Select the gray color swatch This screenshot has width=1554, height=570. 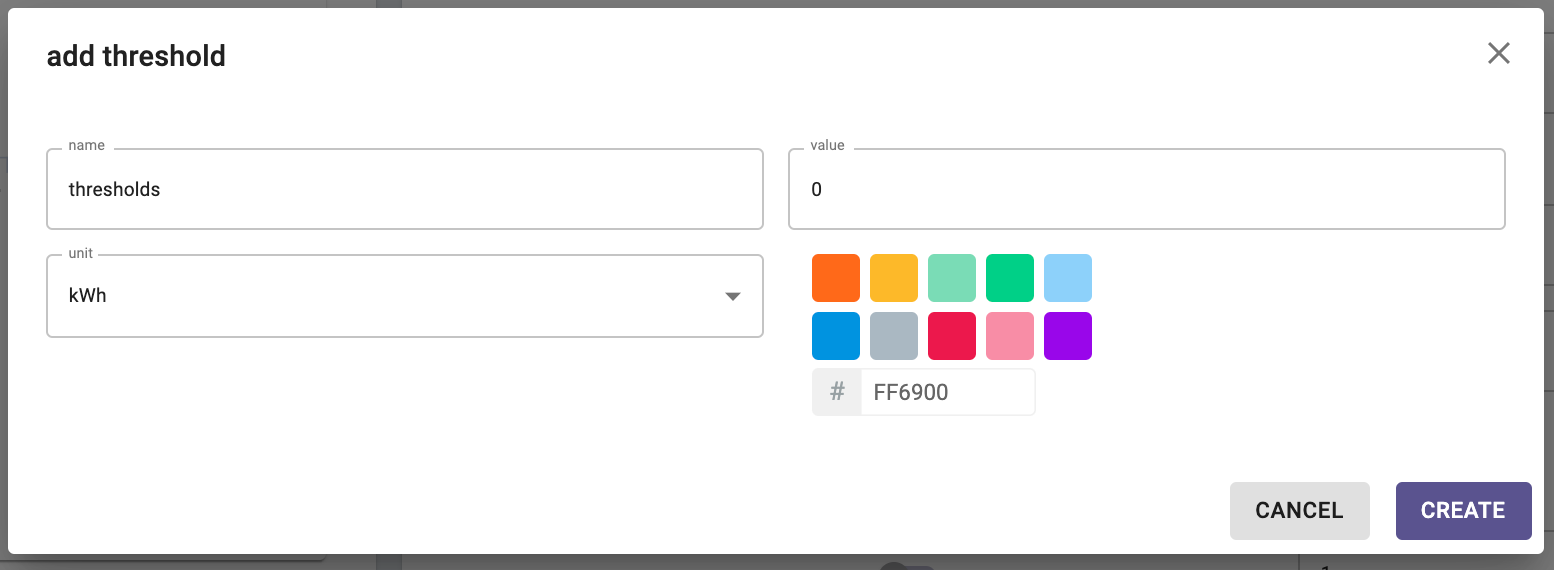894,336
